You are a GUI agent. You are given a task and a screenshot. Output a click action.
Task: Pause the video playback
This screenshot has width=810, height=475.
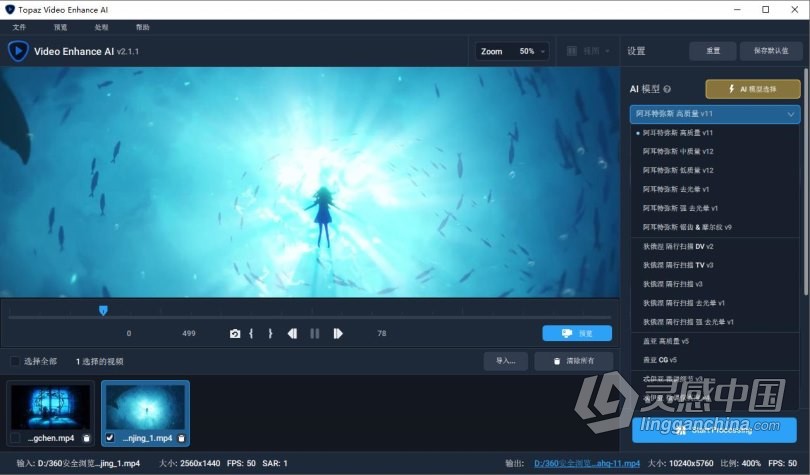click(x=315, y=334)
